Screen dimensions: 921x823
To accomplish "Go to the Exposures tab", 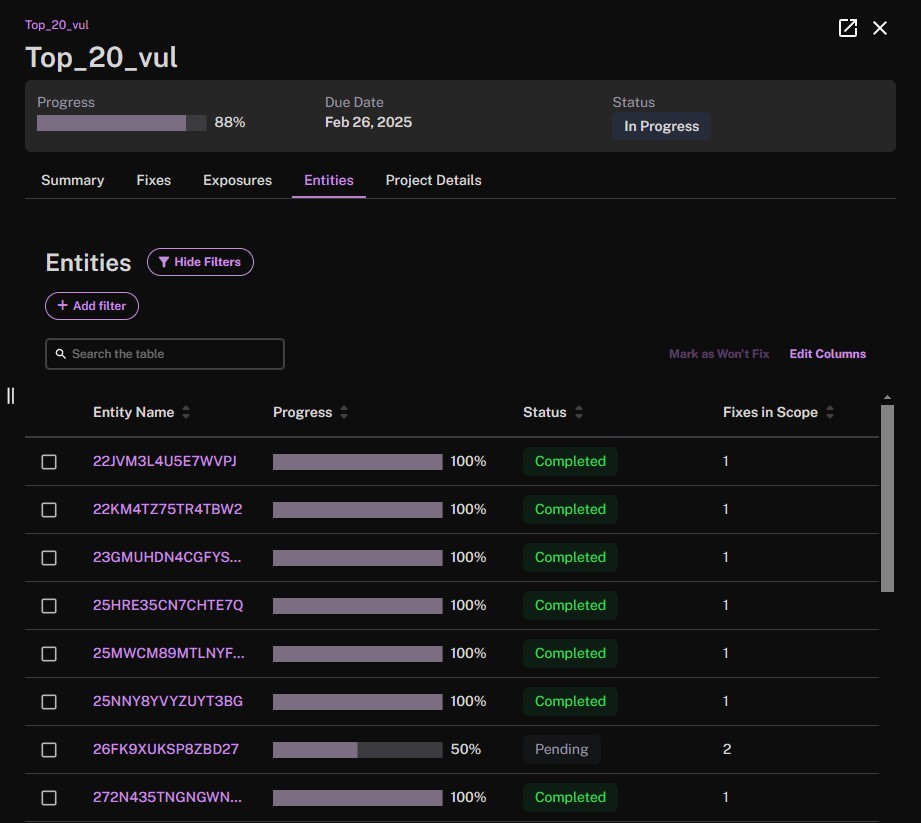I will (237, 180).
